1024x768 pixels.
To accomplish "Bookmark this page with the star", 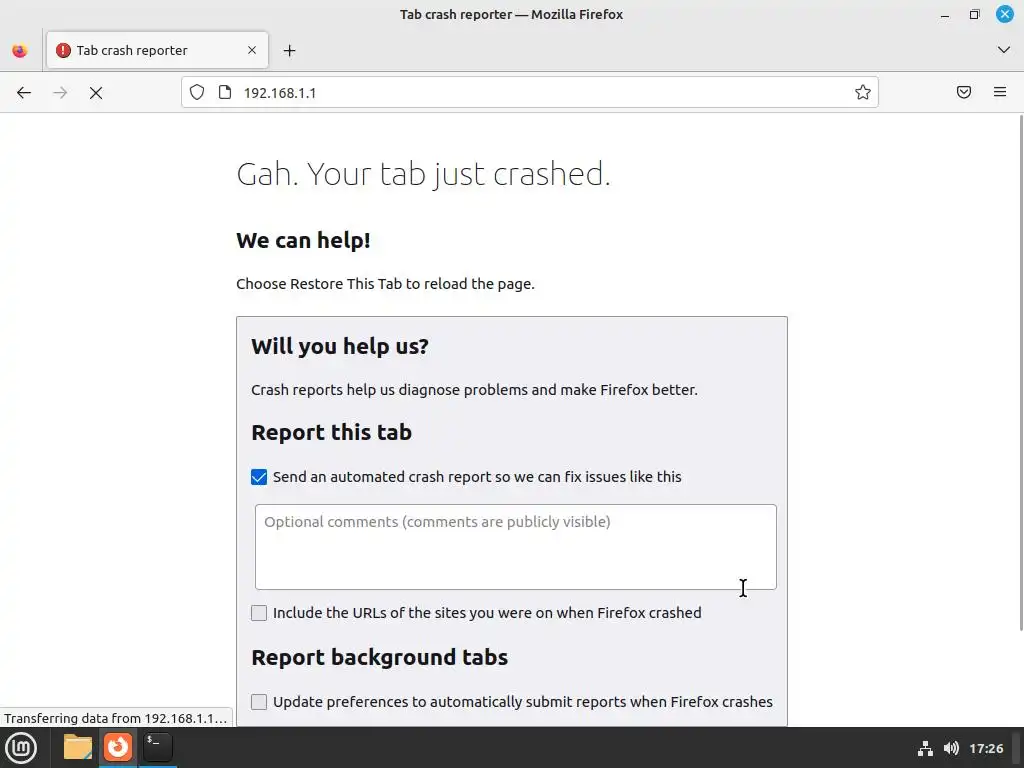I will [863, 92].
